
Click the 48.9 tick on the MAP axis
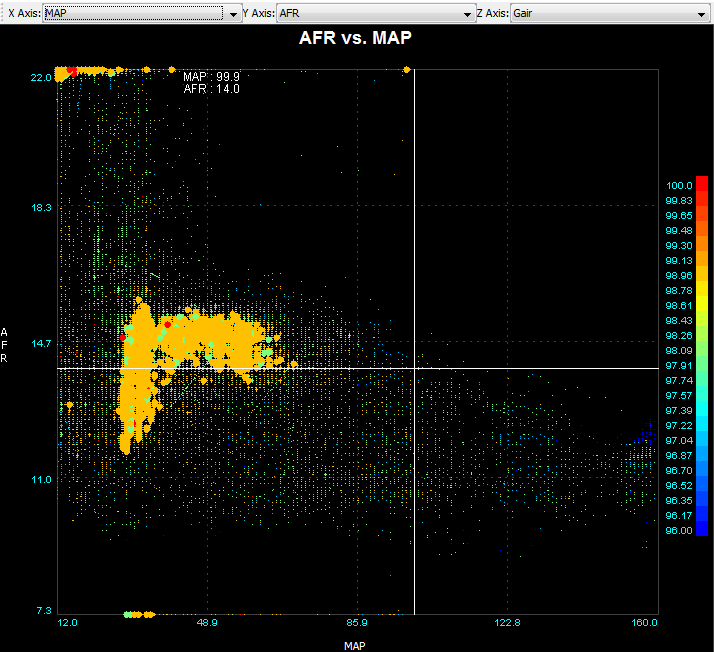tap(207, 623)
